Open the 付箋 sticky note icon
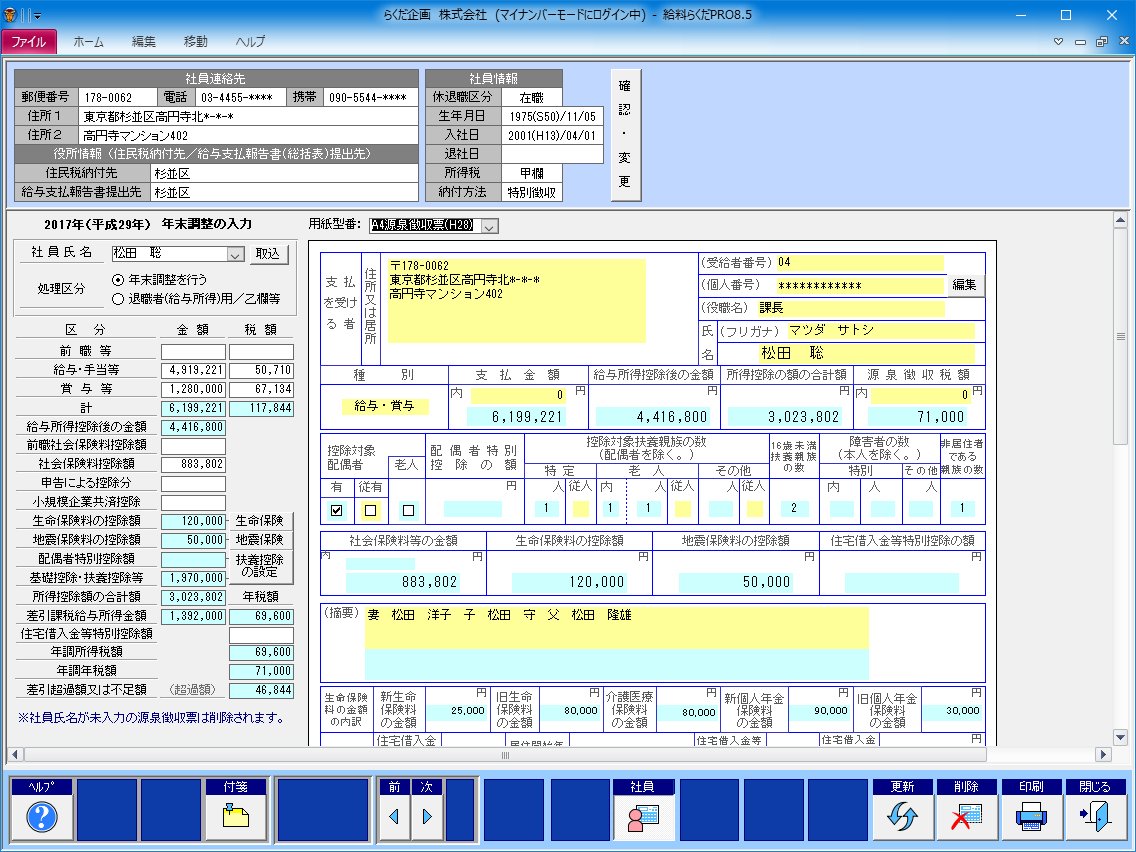Viewport: 1136px width, 852px height. [x=236, y=816]
